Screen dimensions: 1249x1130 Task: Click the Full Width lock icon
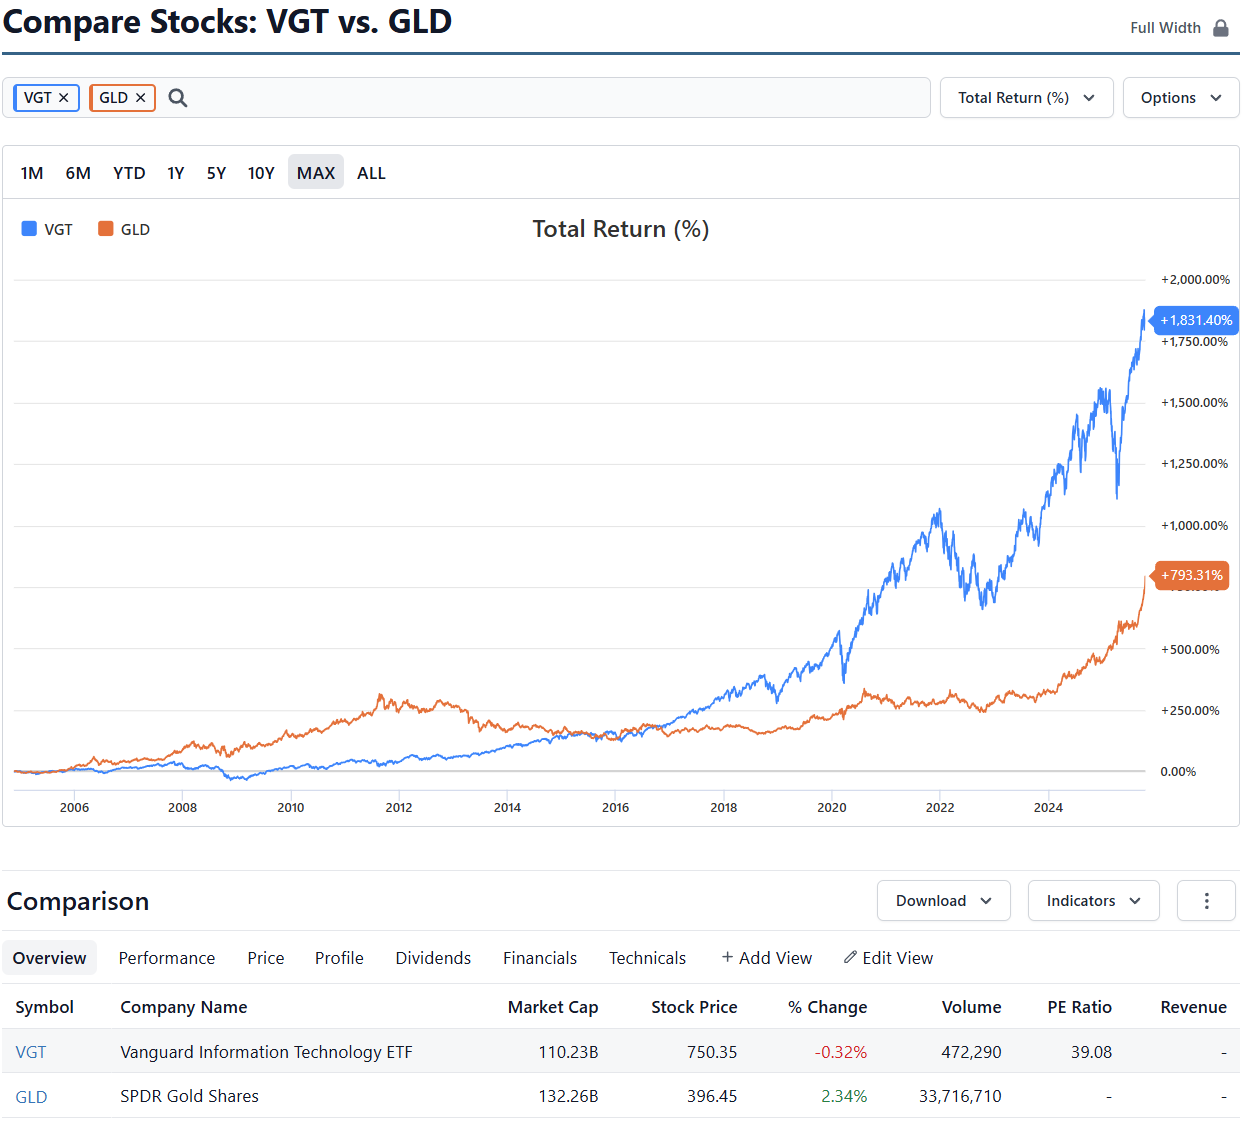coord(1221,28)
